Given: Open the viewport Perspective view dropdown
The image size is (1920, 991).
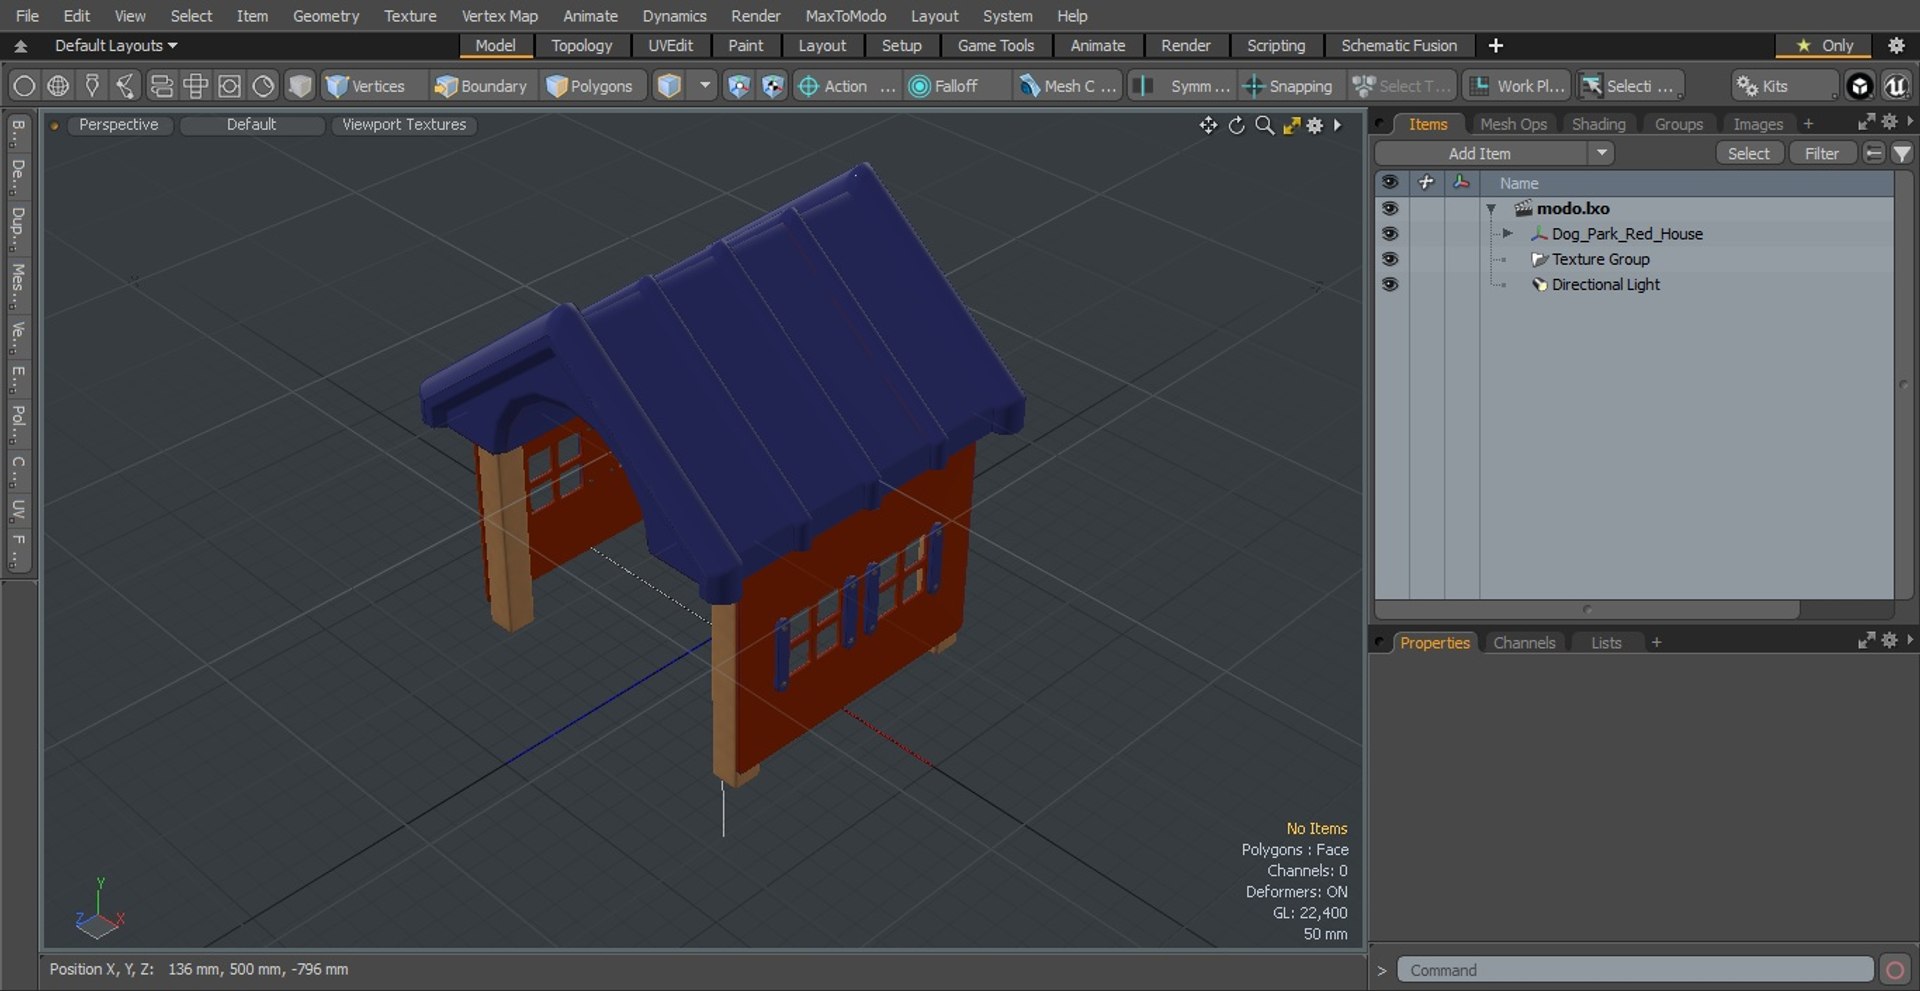Looking at the screenshot, I should (118, 125).
